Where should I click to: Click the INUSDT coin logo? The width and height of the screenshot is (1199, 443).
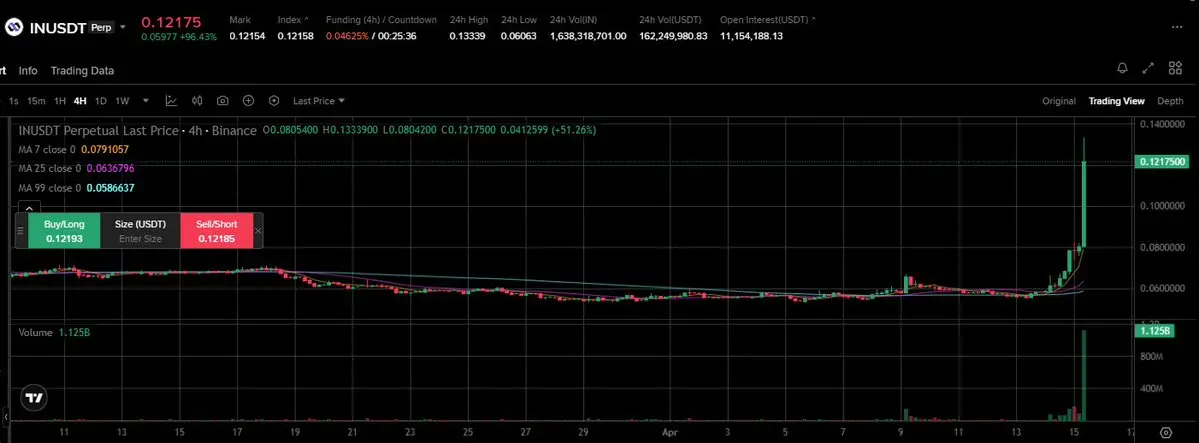click(x=15, y=28)
